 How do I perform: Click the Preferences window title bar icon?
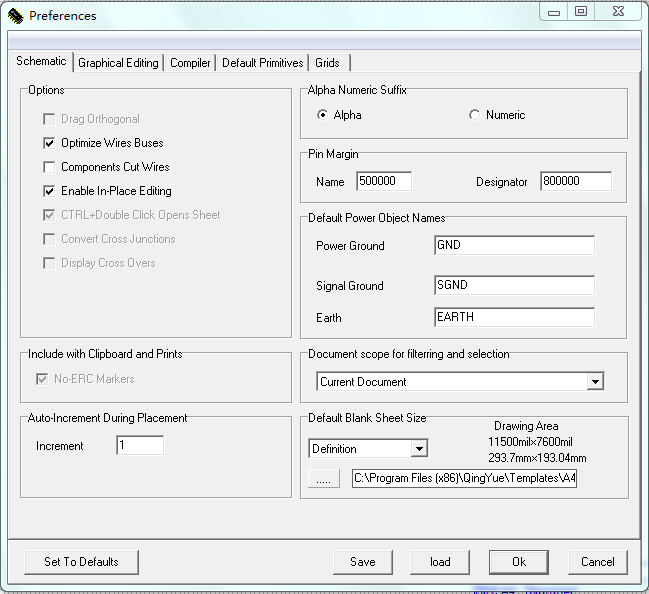(x=15, y=15)
